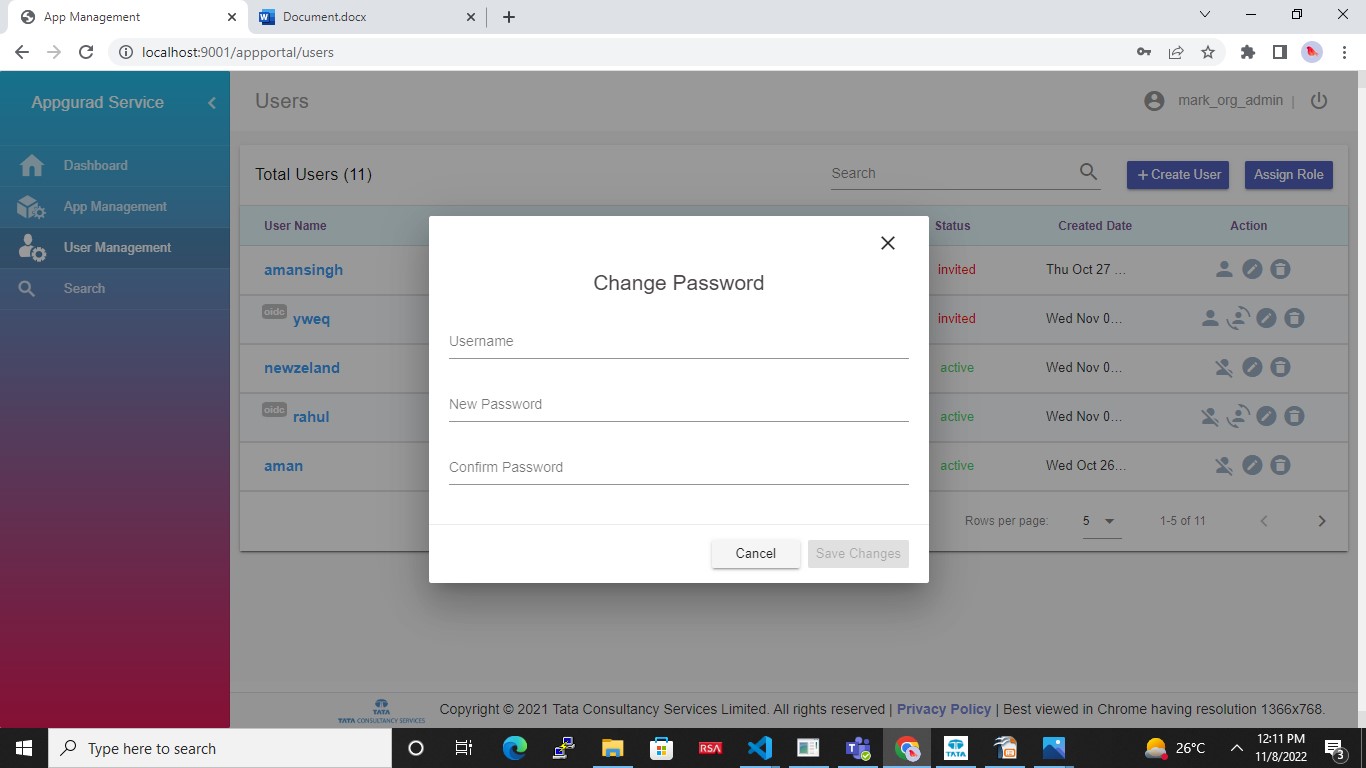
Task: Click the delete trash icon for yweq
Action: pyautogui.click(x=1294, y=318)
